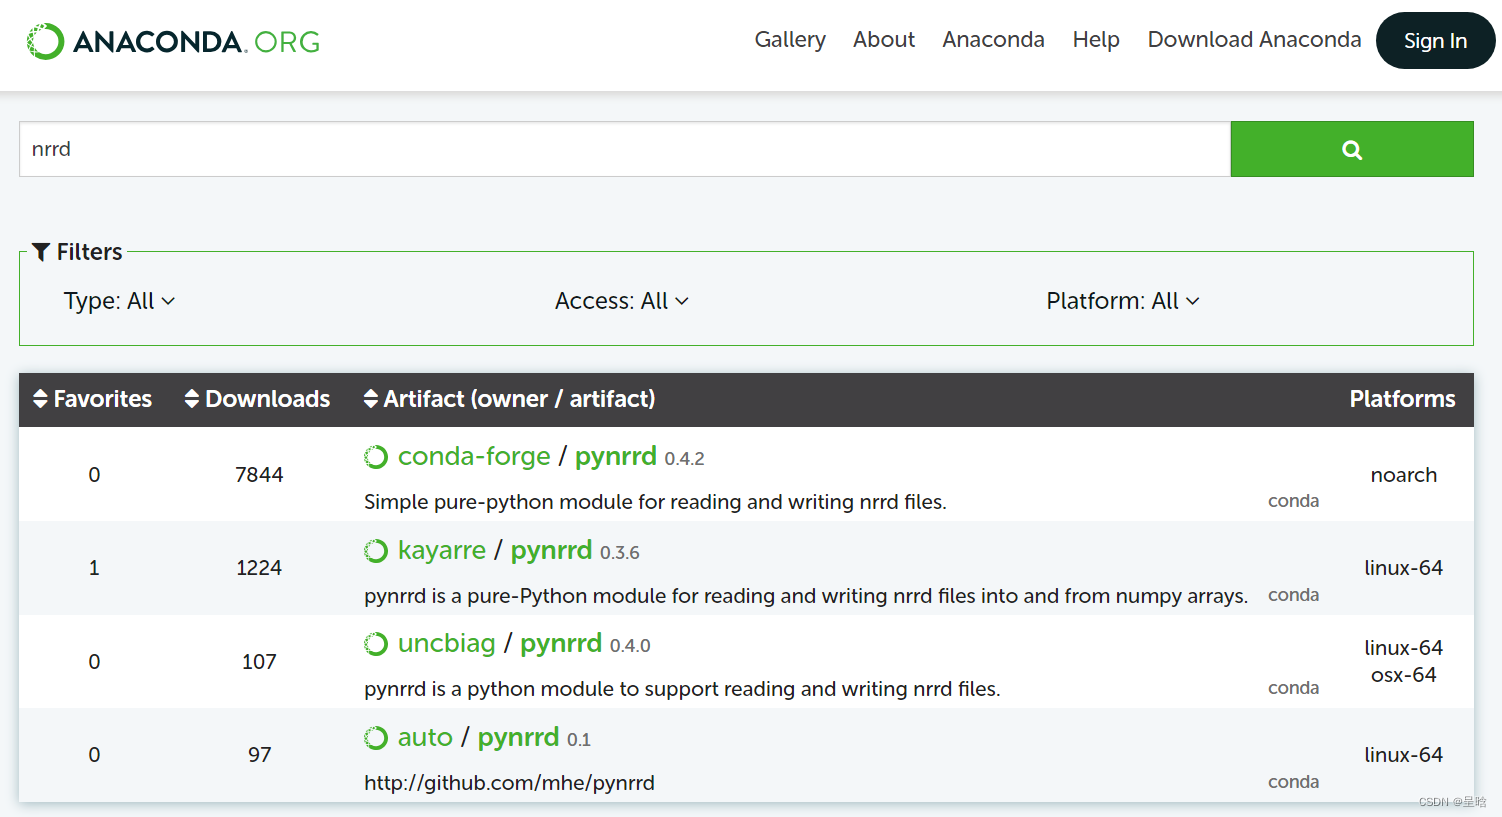Open the Access: All filter dropdown
Screen dimensions: 1502x817
click(622, 301)
